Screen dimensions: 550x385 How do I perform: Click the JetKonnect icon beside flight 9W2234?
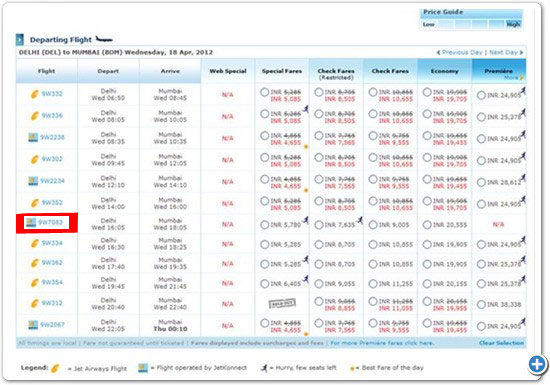tap(33, 181)
